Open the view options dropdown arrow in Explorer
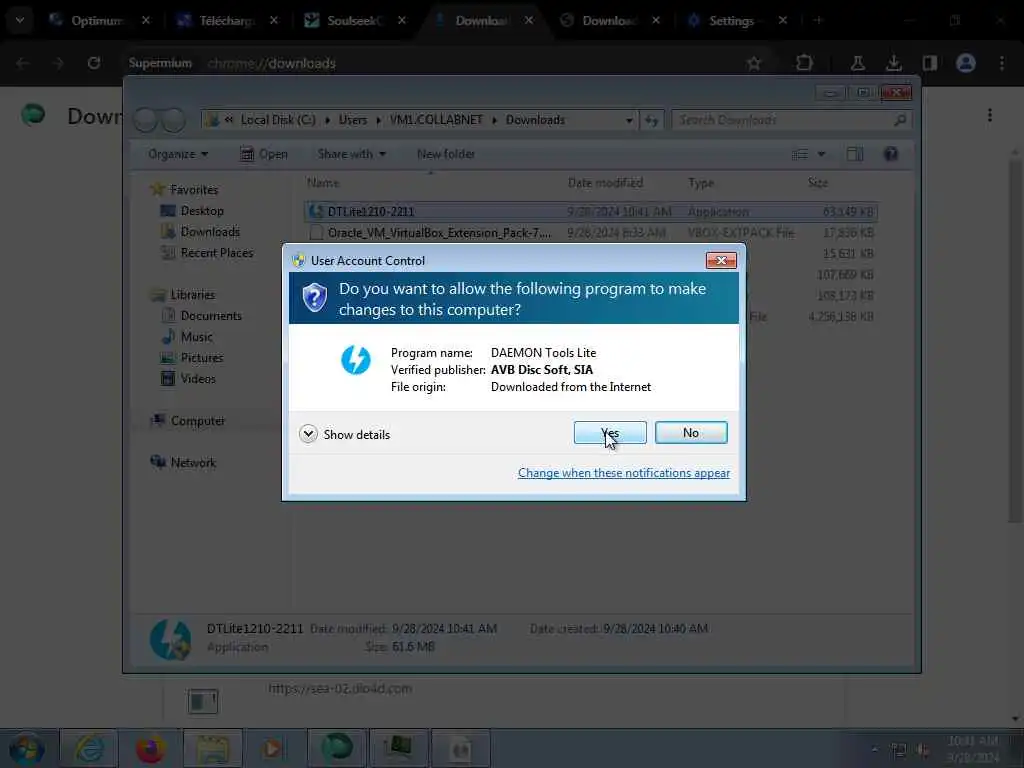 (x=822, y=154)
